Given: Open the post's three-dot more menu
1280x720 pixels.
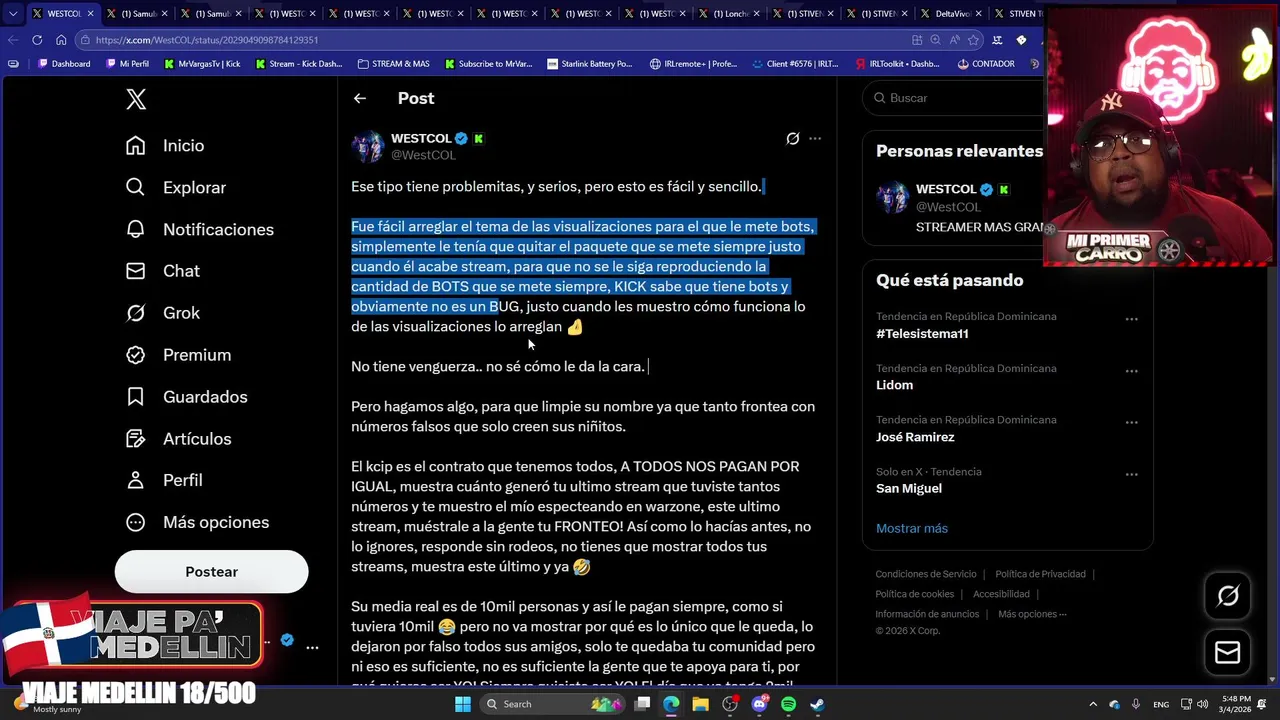Looking at the screenshot, I should [815, 138].
